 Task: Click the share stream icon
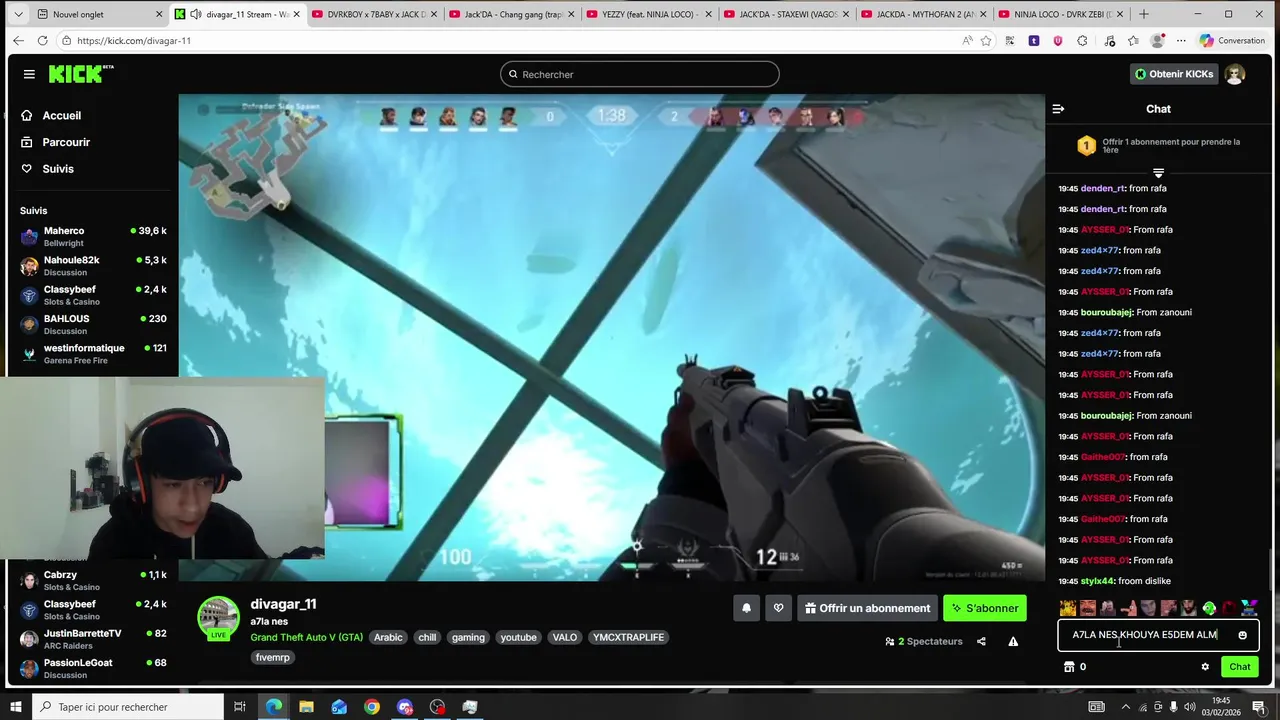(981, 641)
